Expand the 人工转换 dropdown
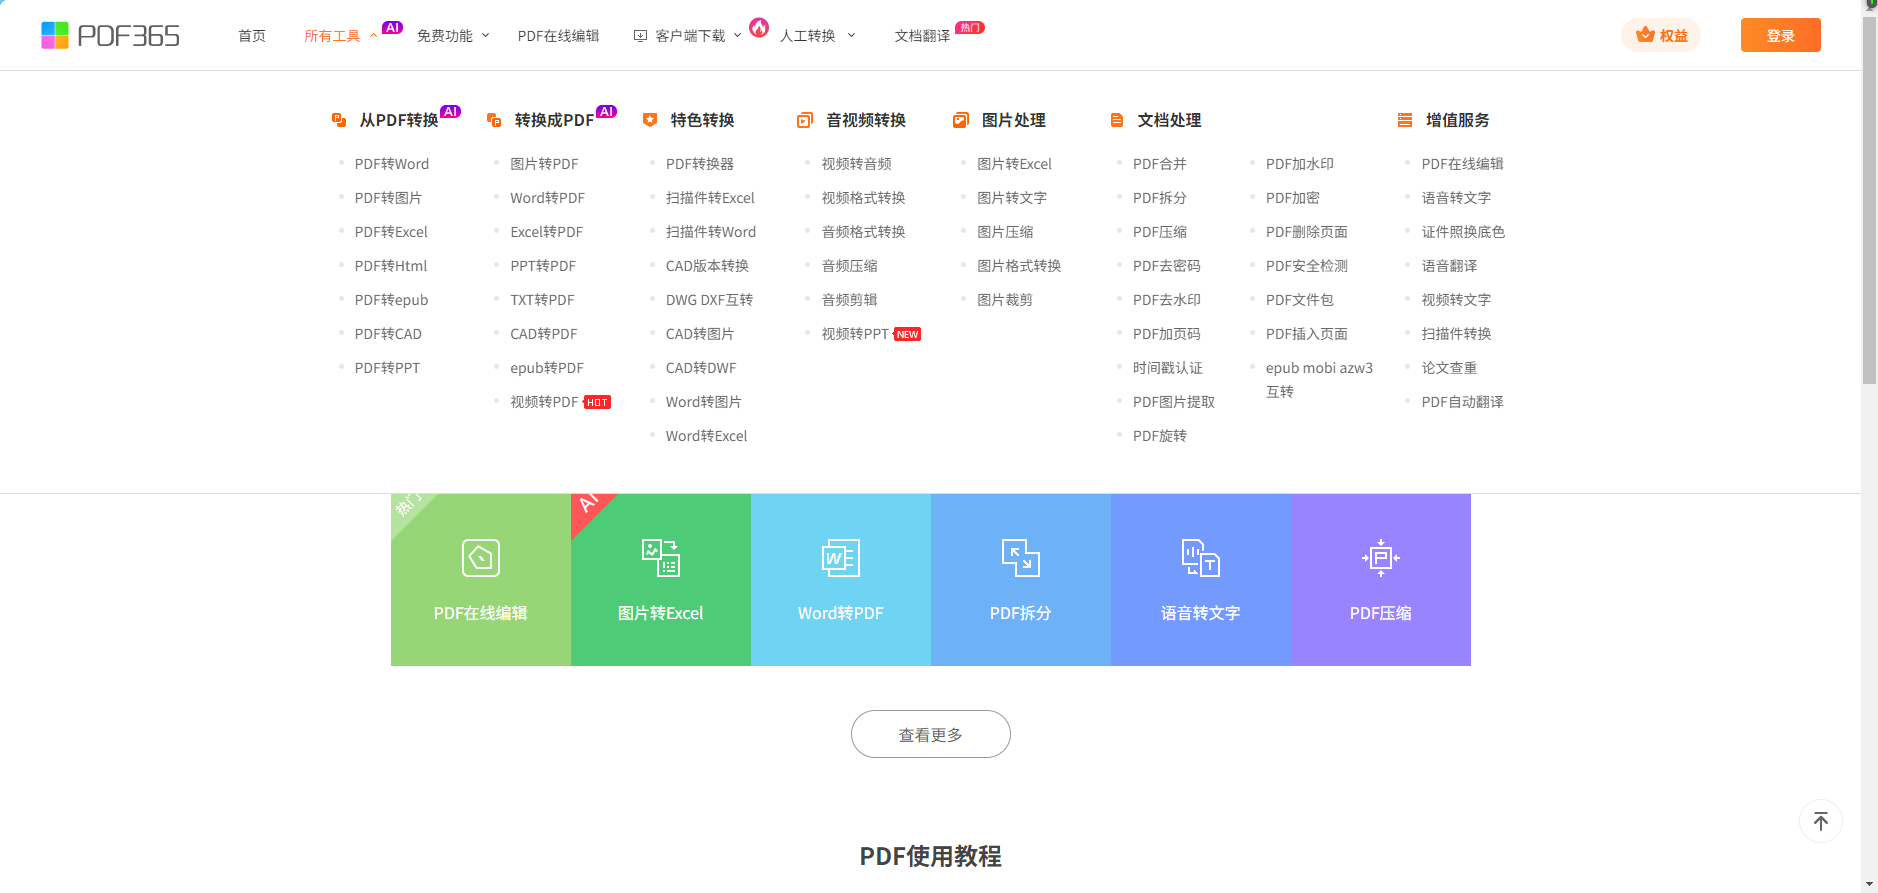This screenshot has width=1878, height=893. coord(816,36)
